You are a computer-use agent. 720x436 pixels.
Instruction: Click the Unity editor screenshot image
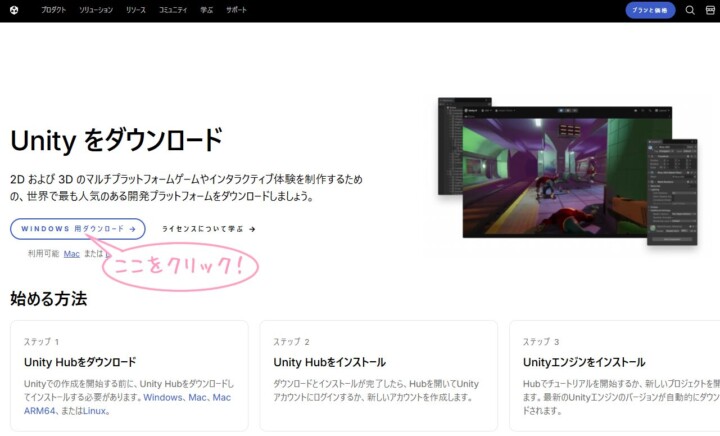(567, 171)
